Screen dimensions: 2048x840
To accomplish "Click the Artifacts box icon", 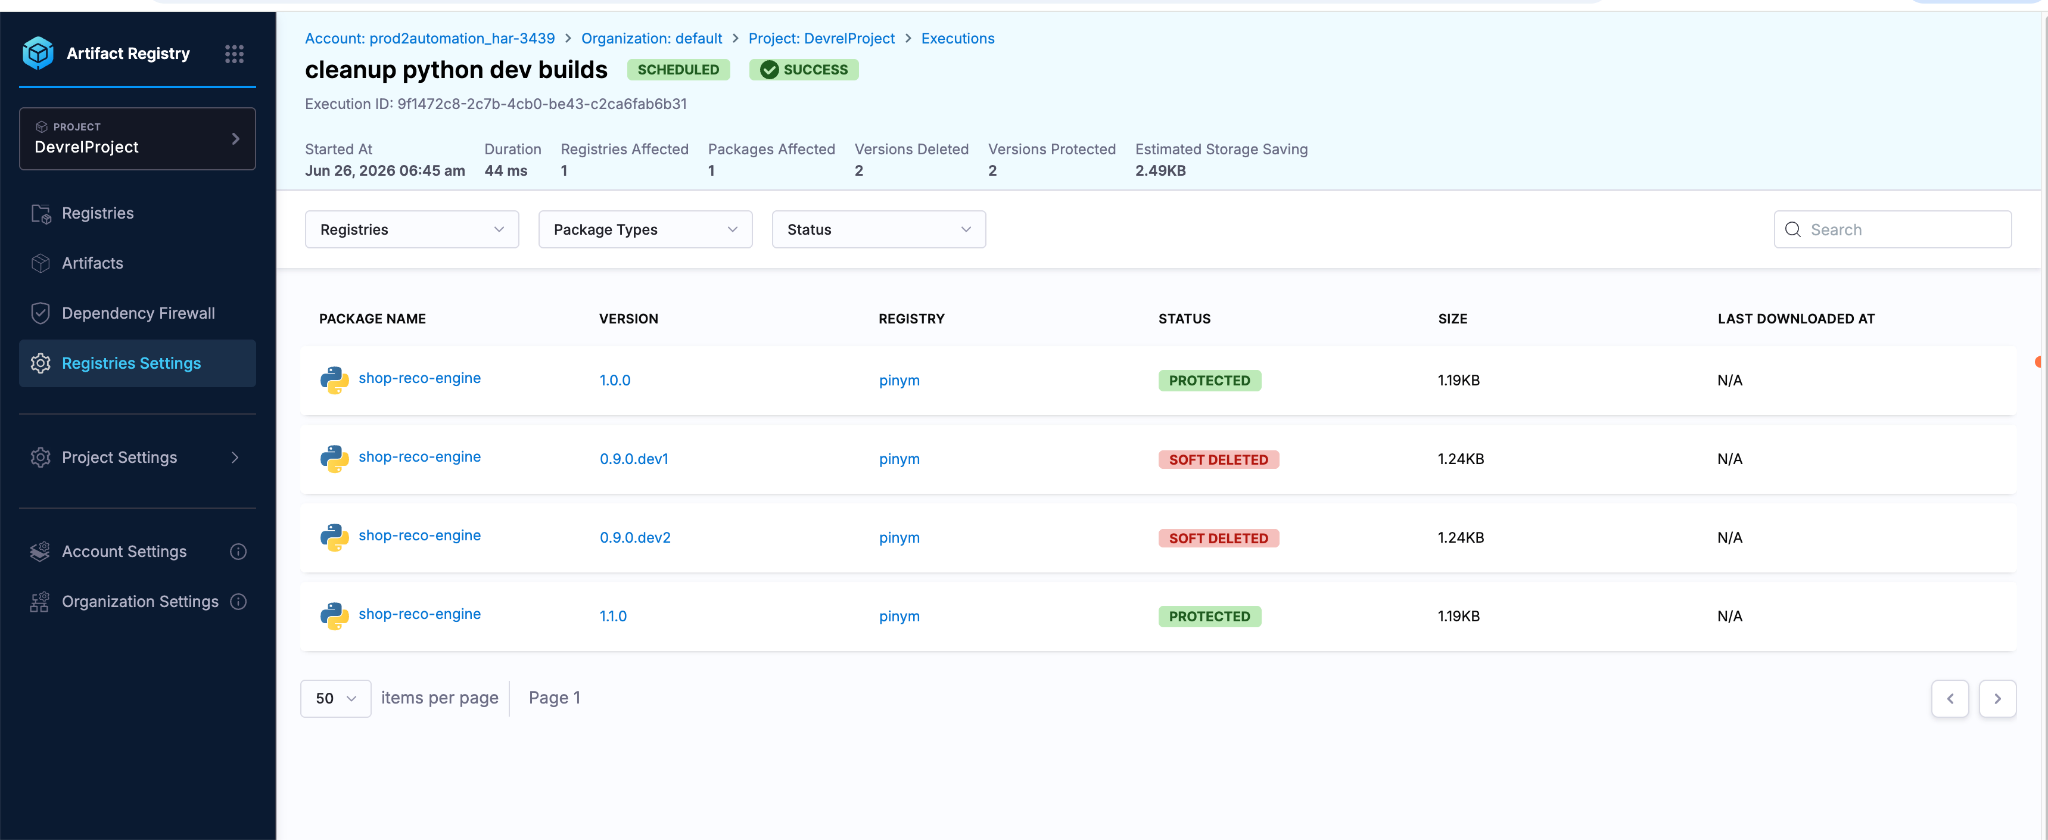I will 41,263.
